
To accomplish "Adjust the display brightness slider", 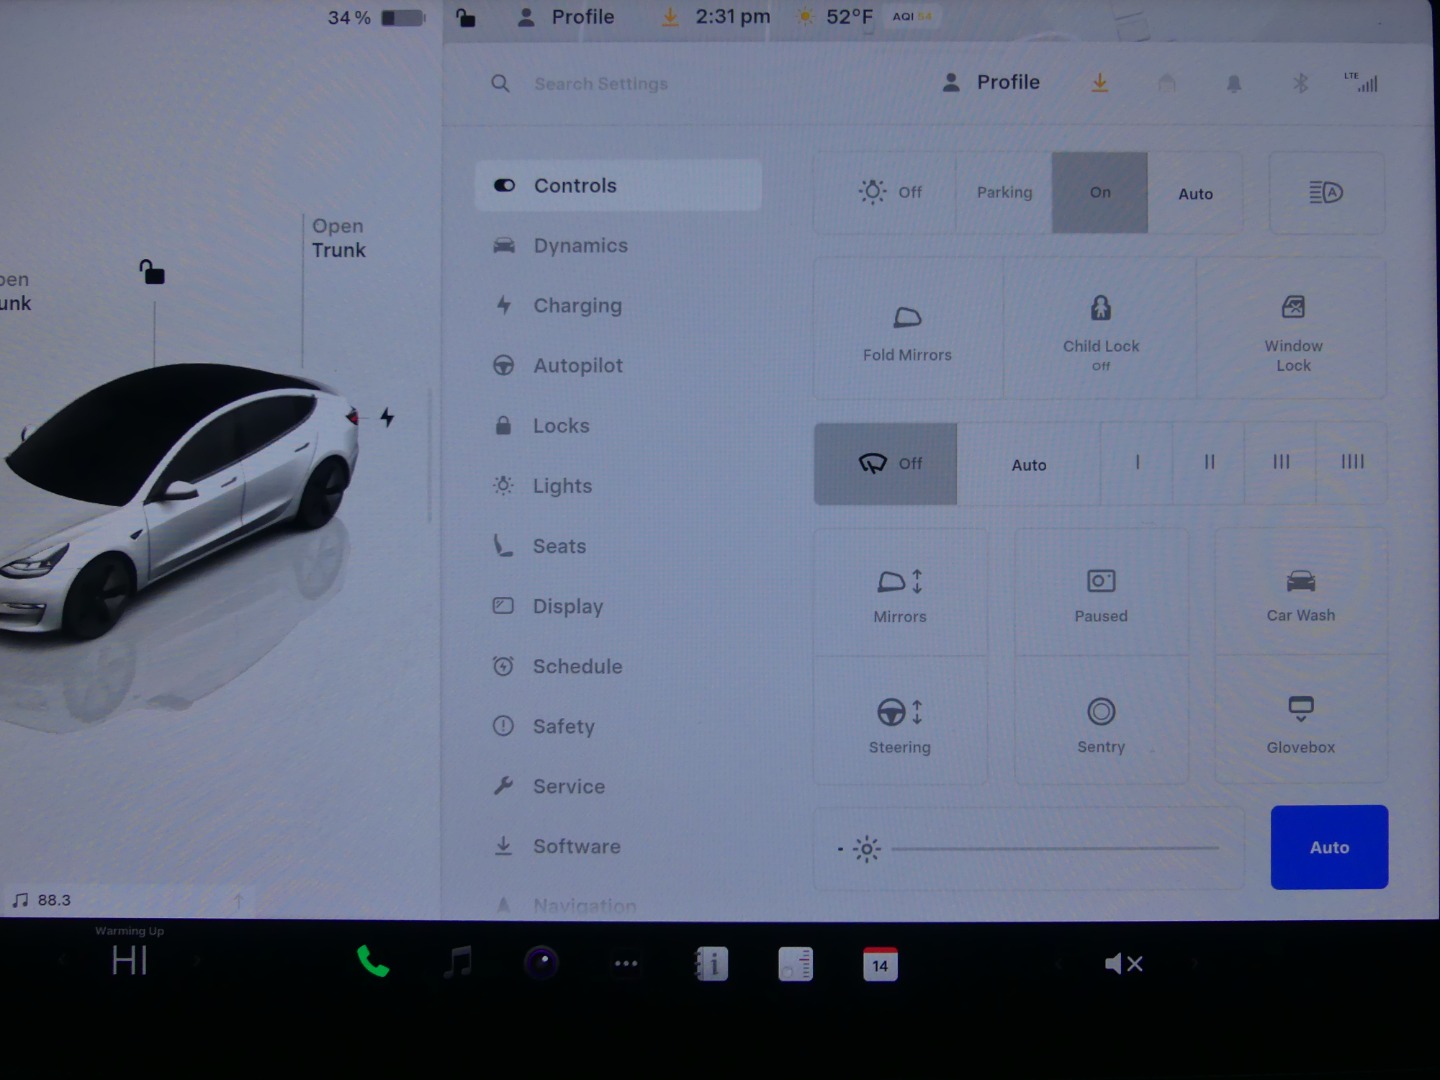I will pyautogui.click(x=1054, y=848).
